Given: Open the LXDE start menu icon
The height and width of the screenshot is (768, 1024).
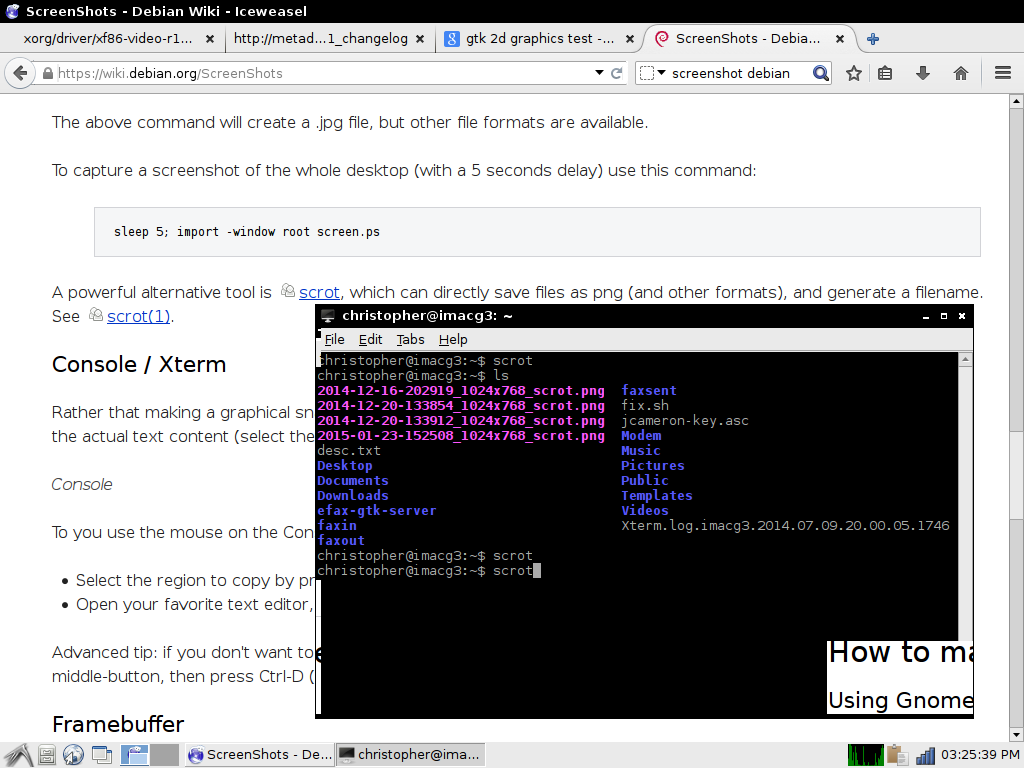Looking at the screenshot, I should click(19, 755).
